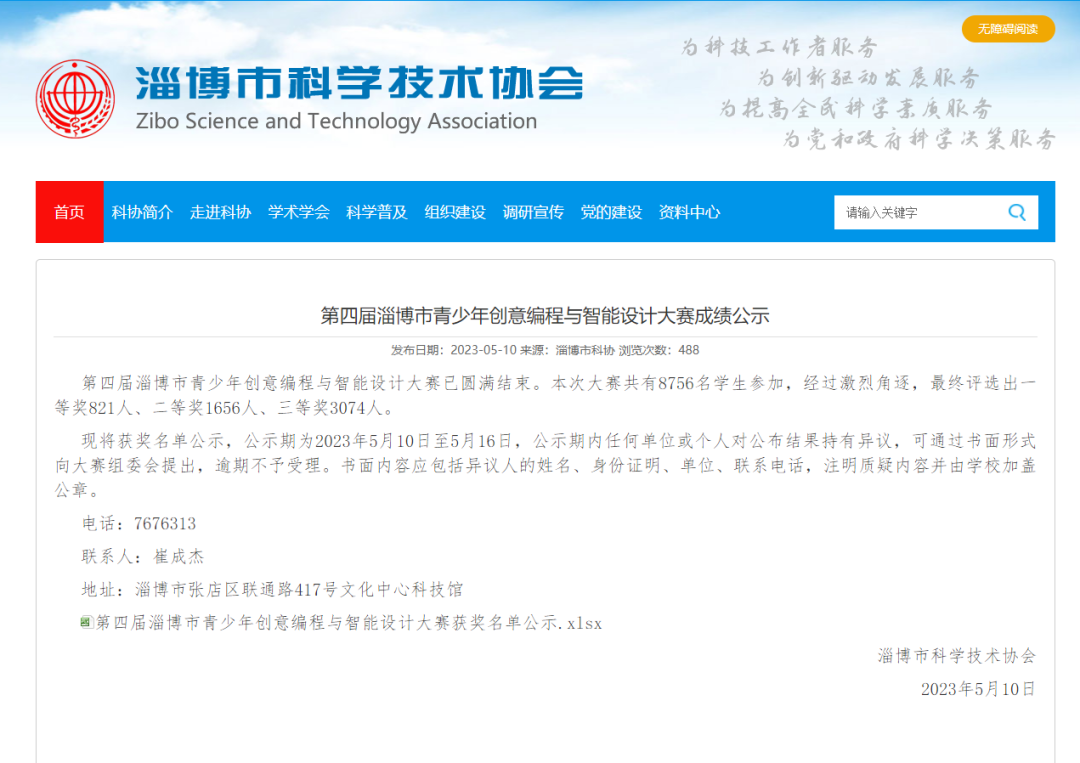Click the small xlsx file icon before the attachment

pyautogui.click(x=87, y=623)
